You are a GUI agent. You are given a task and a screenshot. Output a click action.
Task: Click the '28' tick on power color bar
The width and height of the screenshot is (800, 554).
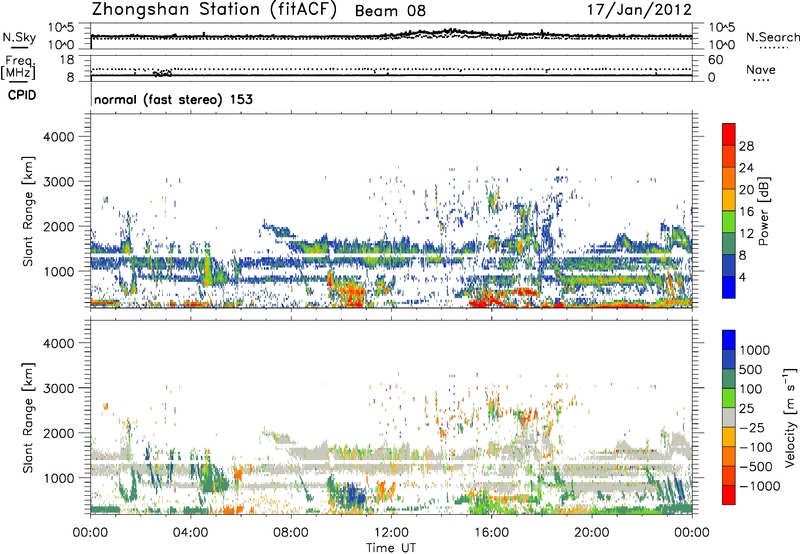click(x=746, y=146)
